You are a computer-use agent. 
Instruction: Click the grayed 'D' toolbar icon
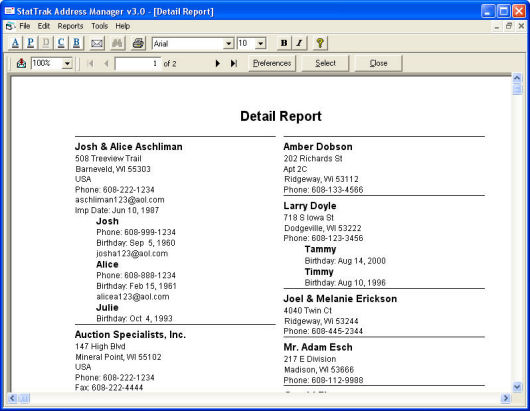coord(46,43)
